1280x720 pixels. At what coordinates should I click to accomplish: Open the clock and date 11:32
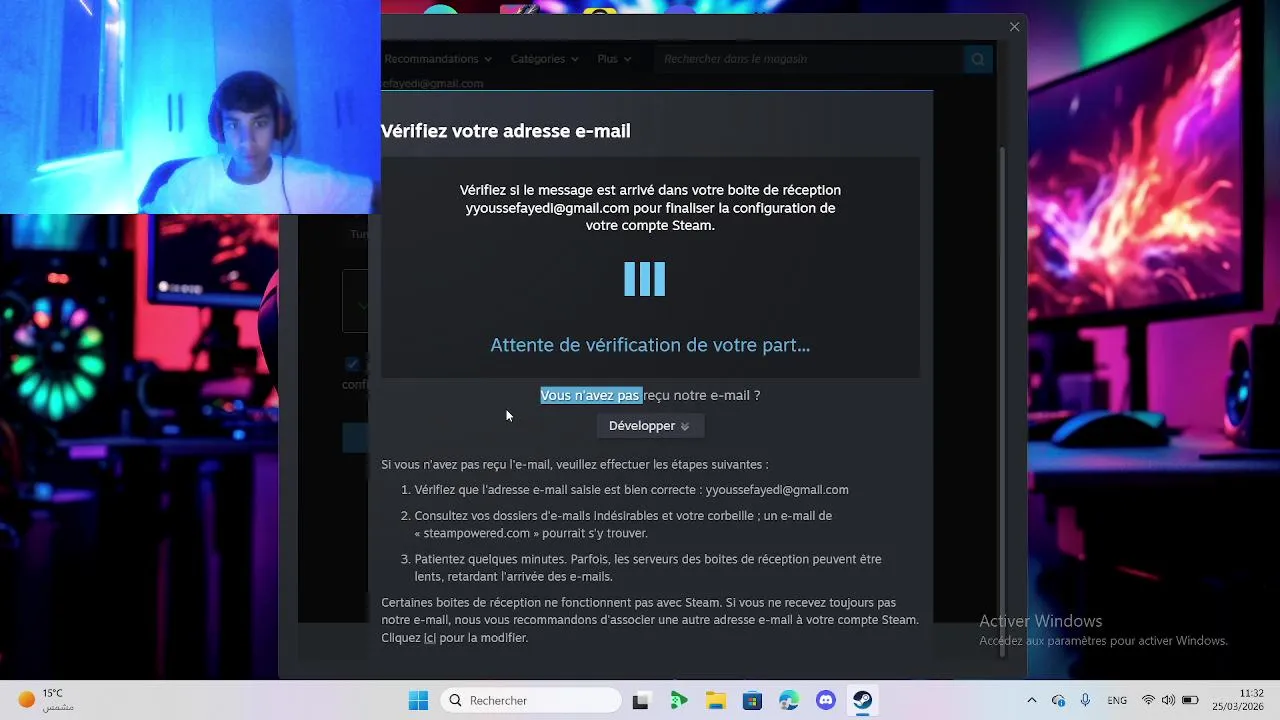point(1238,700)
